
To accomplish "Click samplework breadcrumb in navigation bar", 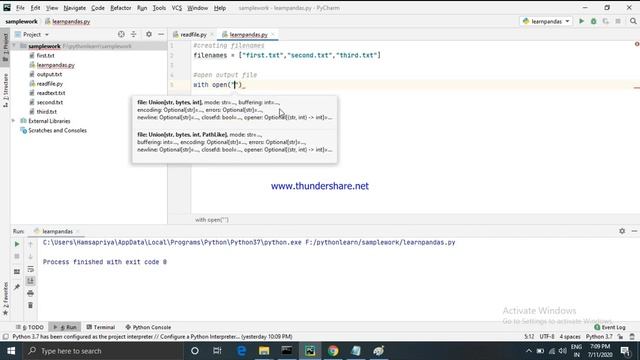I will [x=21, y=21].
